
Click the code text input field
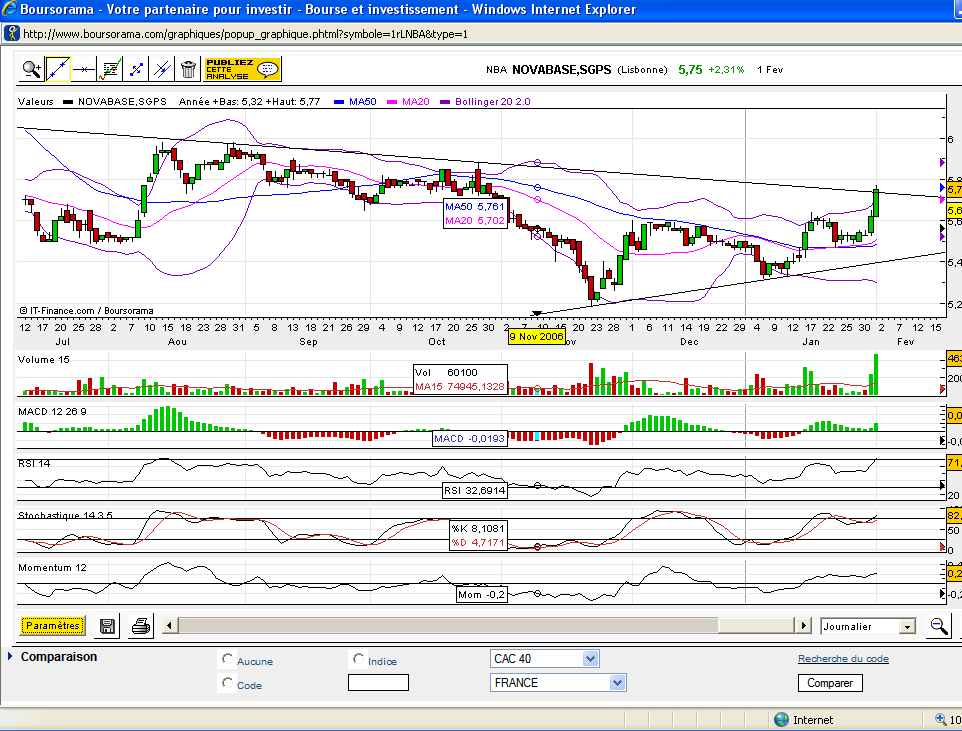coord(378,683)
